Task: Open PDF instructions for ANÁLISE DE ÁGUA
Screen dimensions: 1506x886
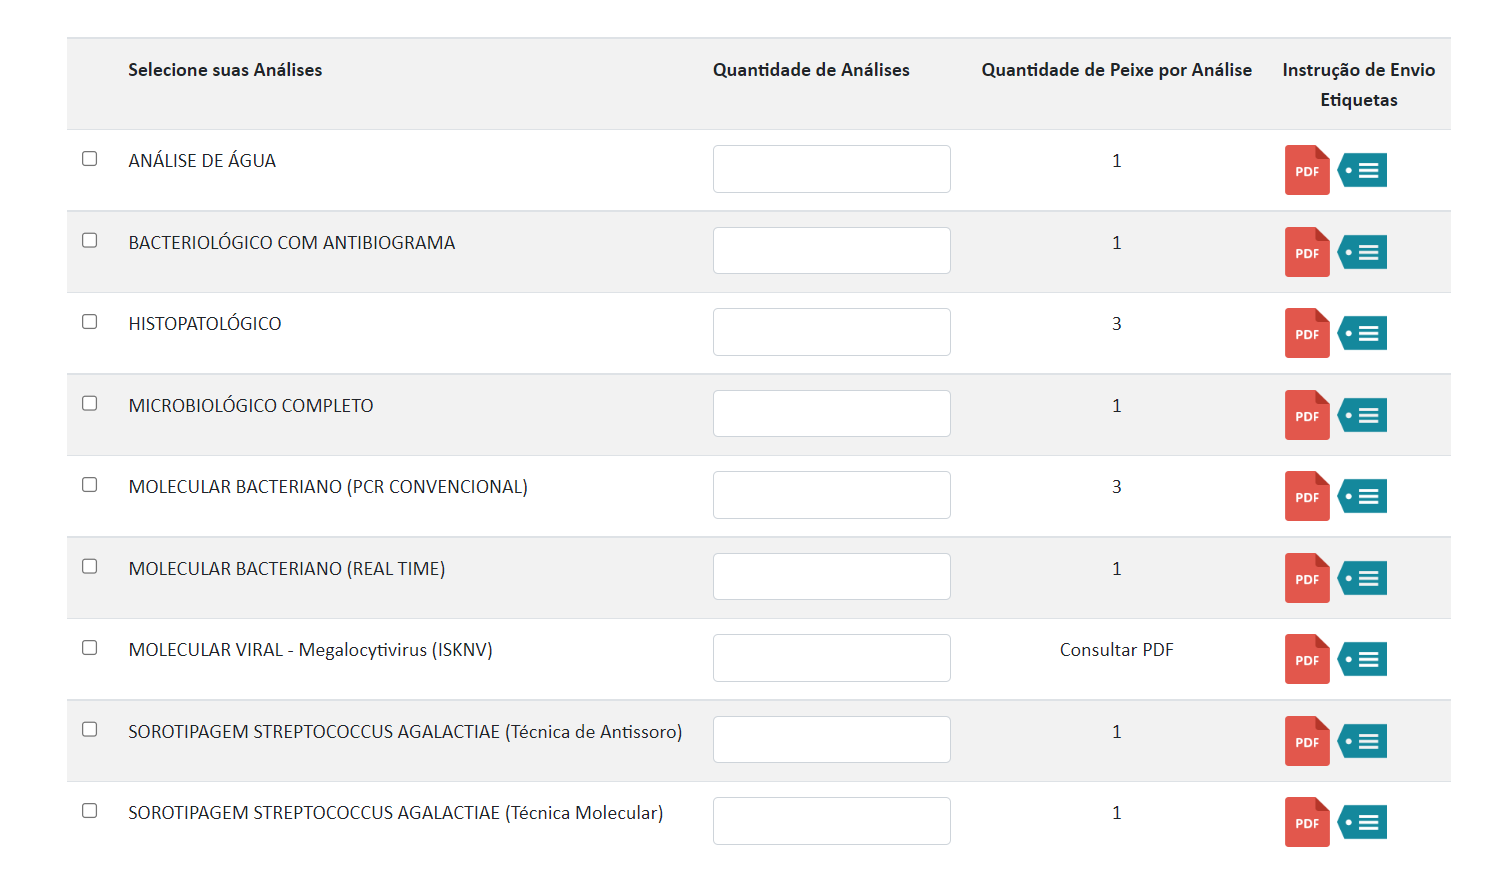Action: (1306, 170)
